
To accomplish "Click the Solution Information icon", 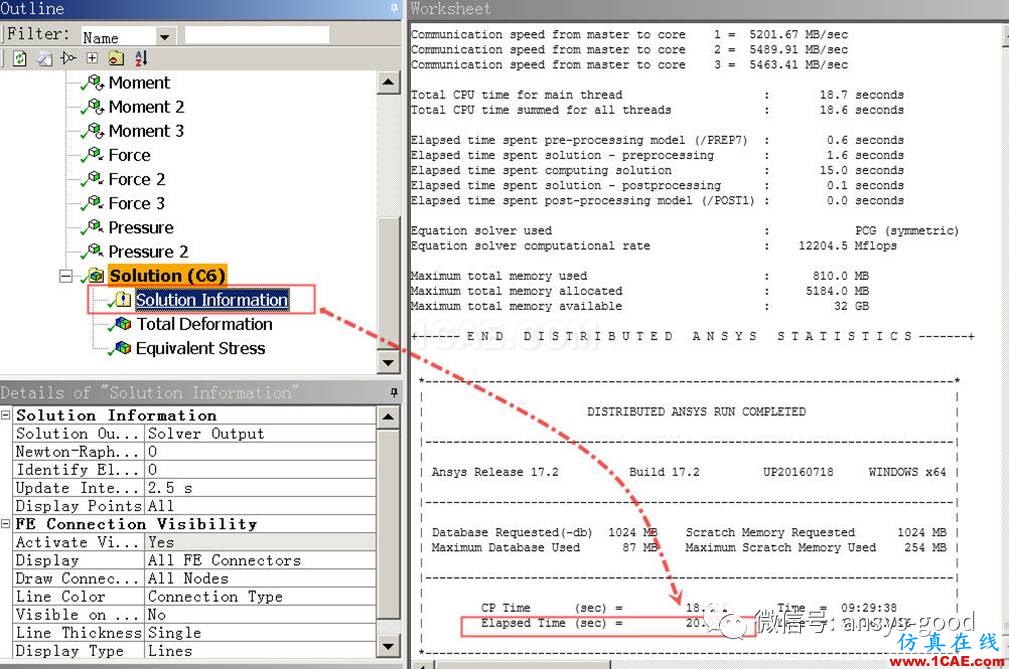I will (123, 300).
